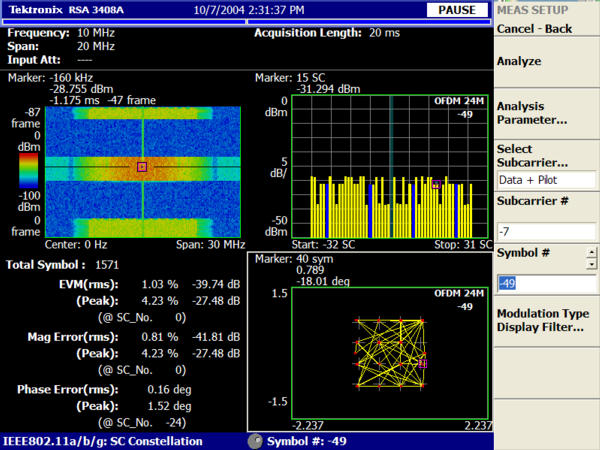Click the Symbol # input field showing -49

[x=540, y=284]
